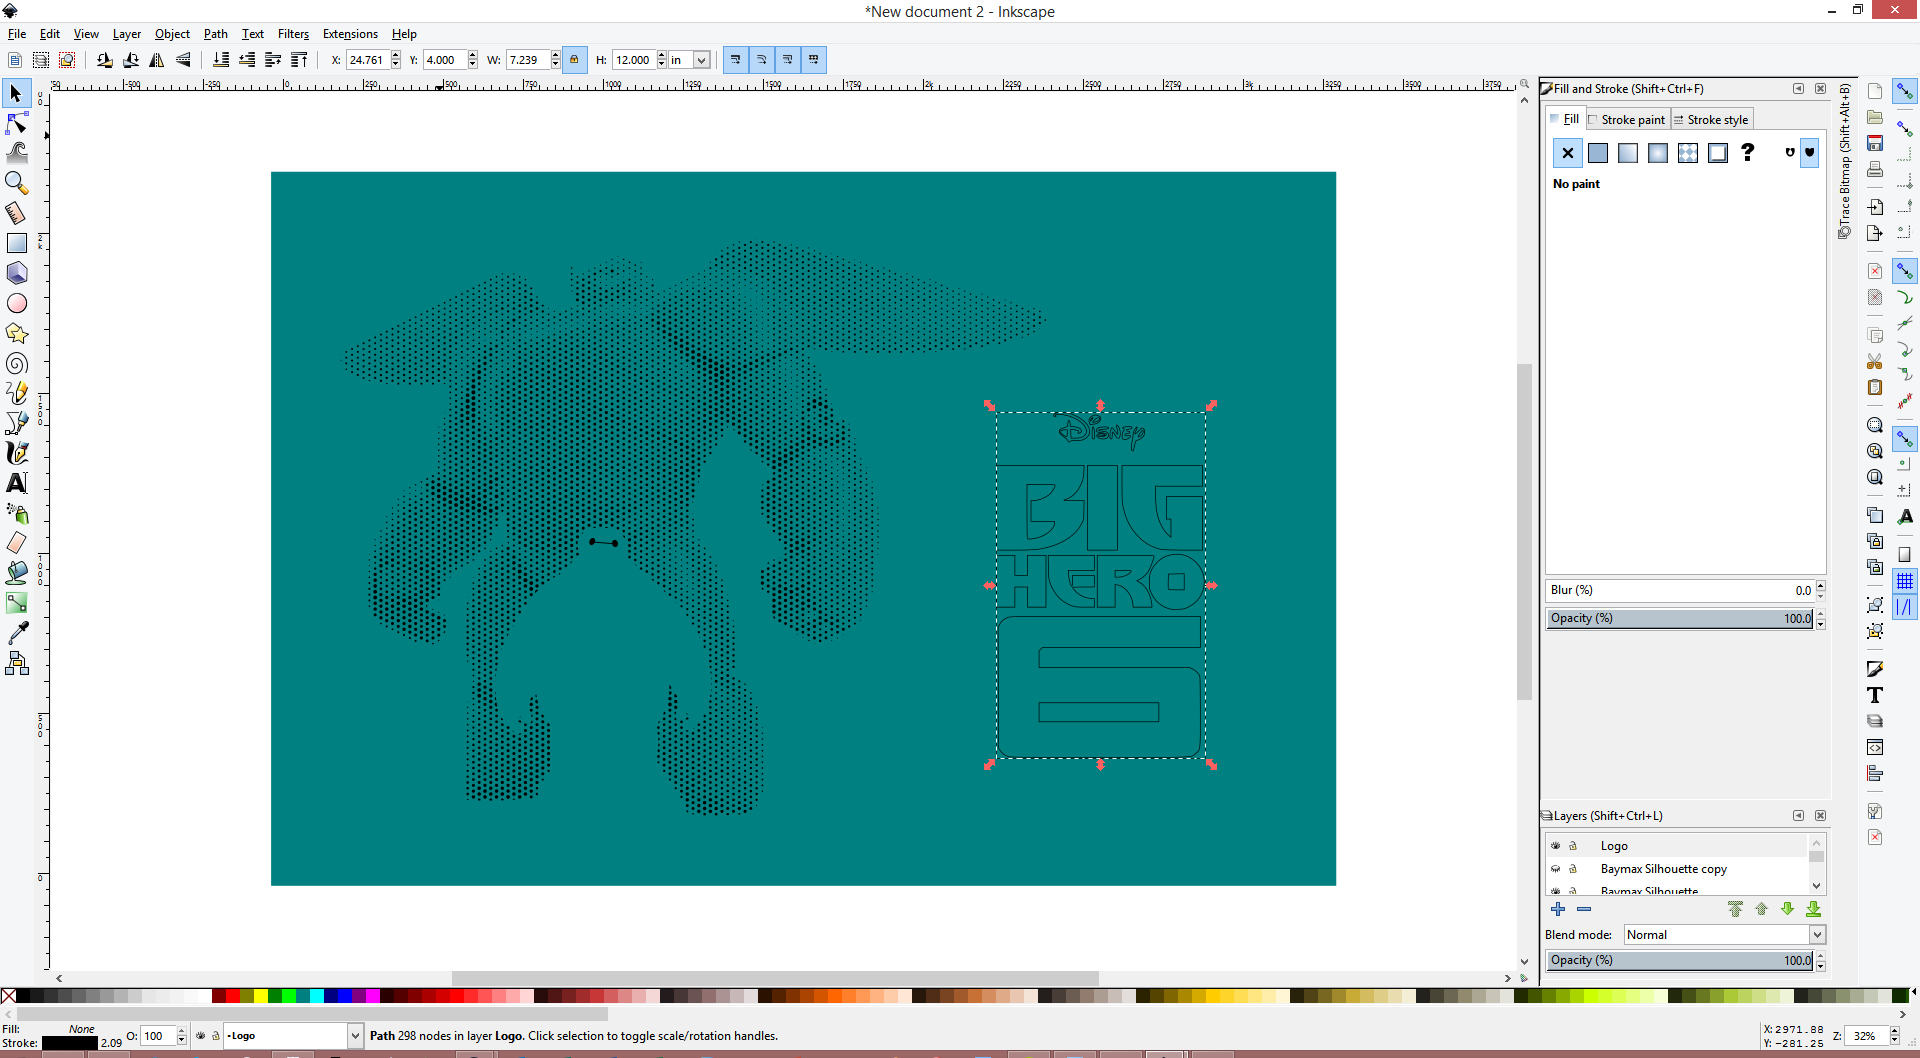Select the Node editing tool

point(17,124)
